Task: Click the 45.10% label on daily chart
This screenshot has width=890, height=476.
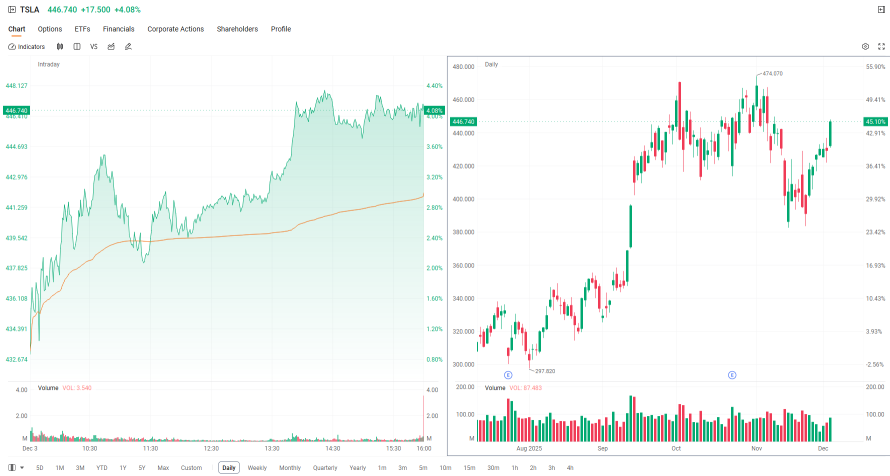Action: point(875,121)
